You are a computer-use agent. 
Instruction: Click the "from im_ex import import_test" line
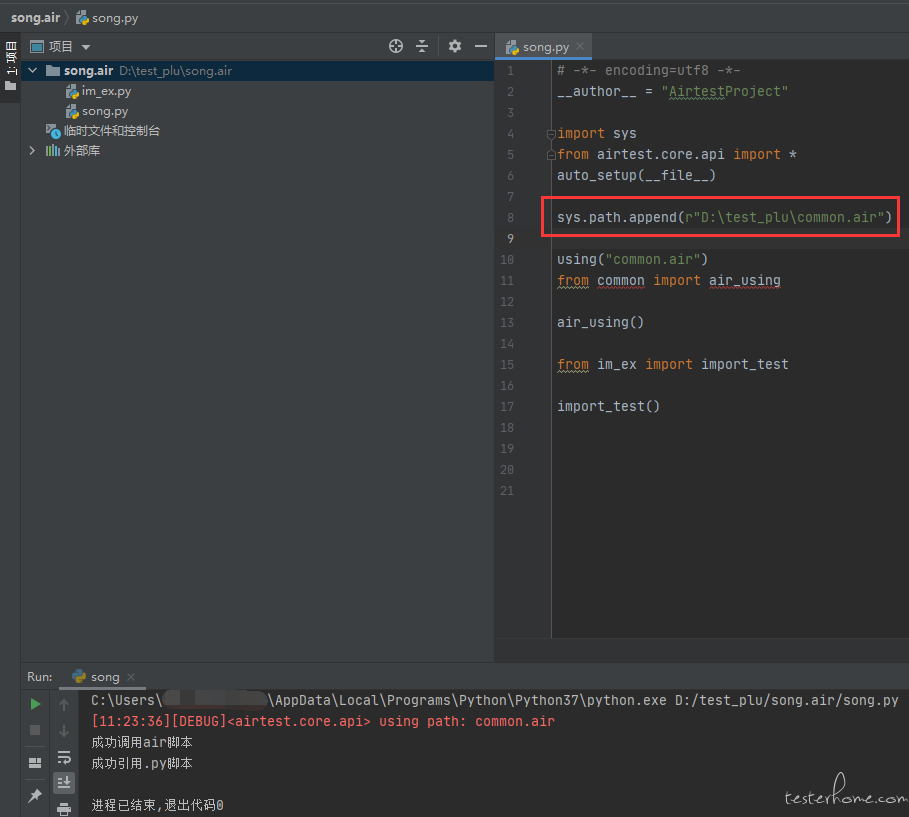tap(672, 365)
